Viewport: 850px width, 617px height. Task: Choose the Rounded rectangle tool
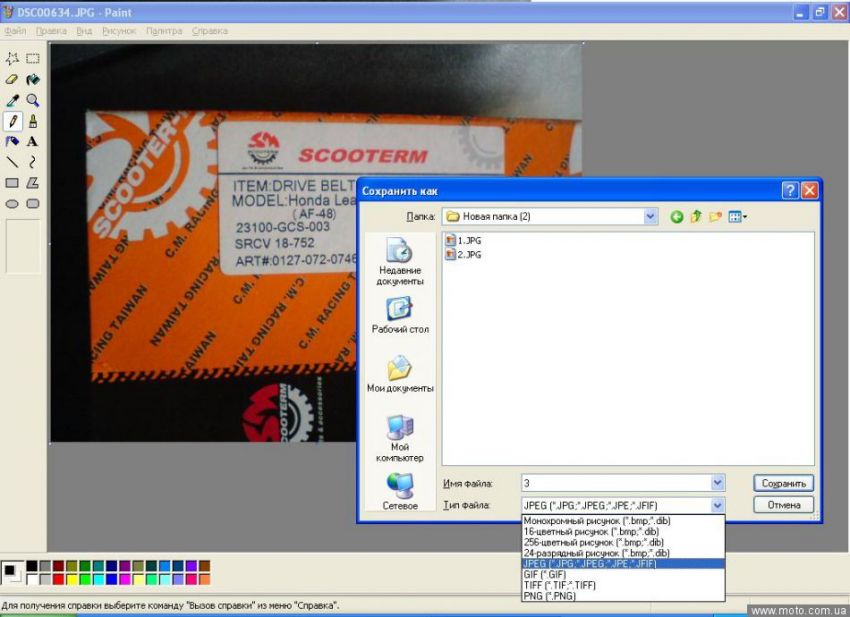[33, 204]
